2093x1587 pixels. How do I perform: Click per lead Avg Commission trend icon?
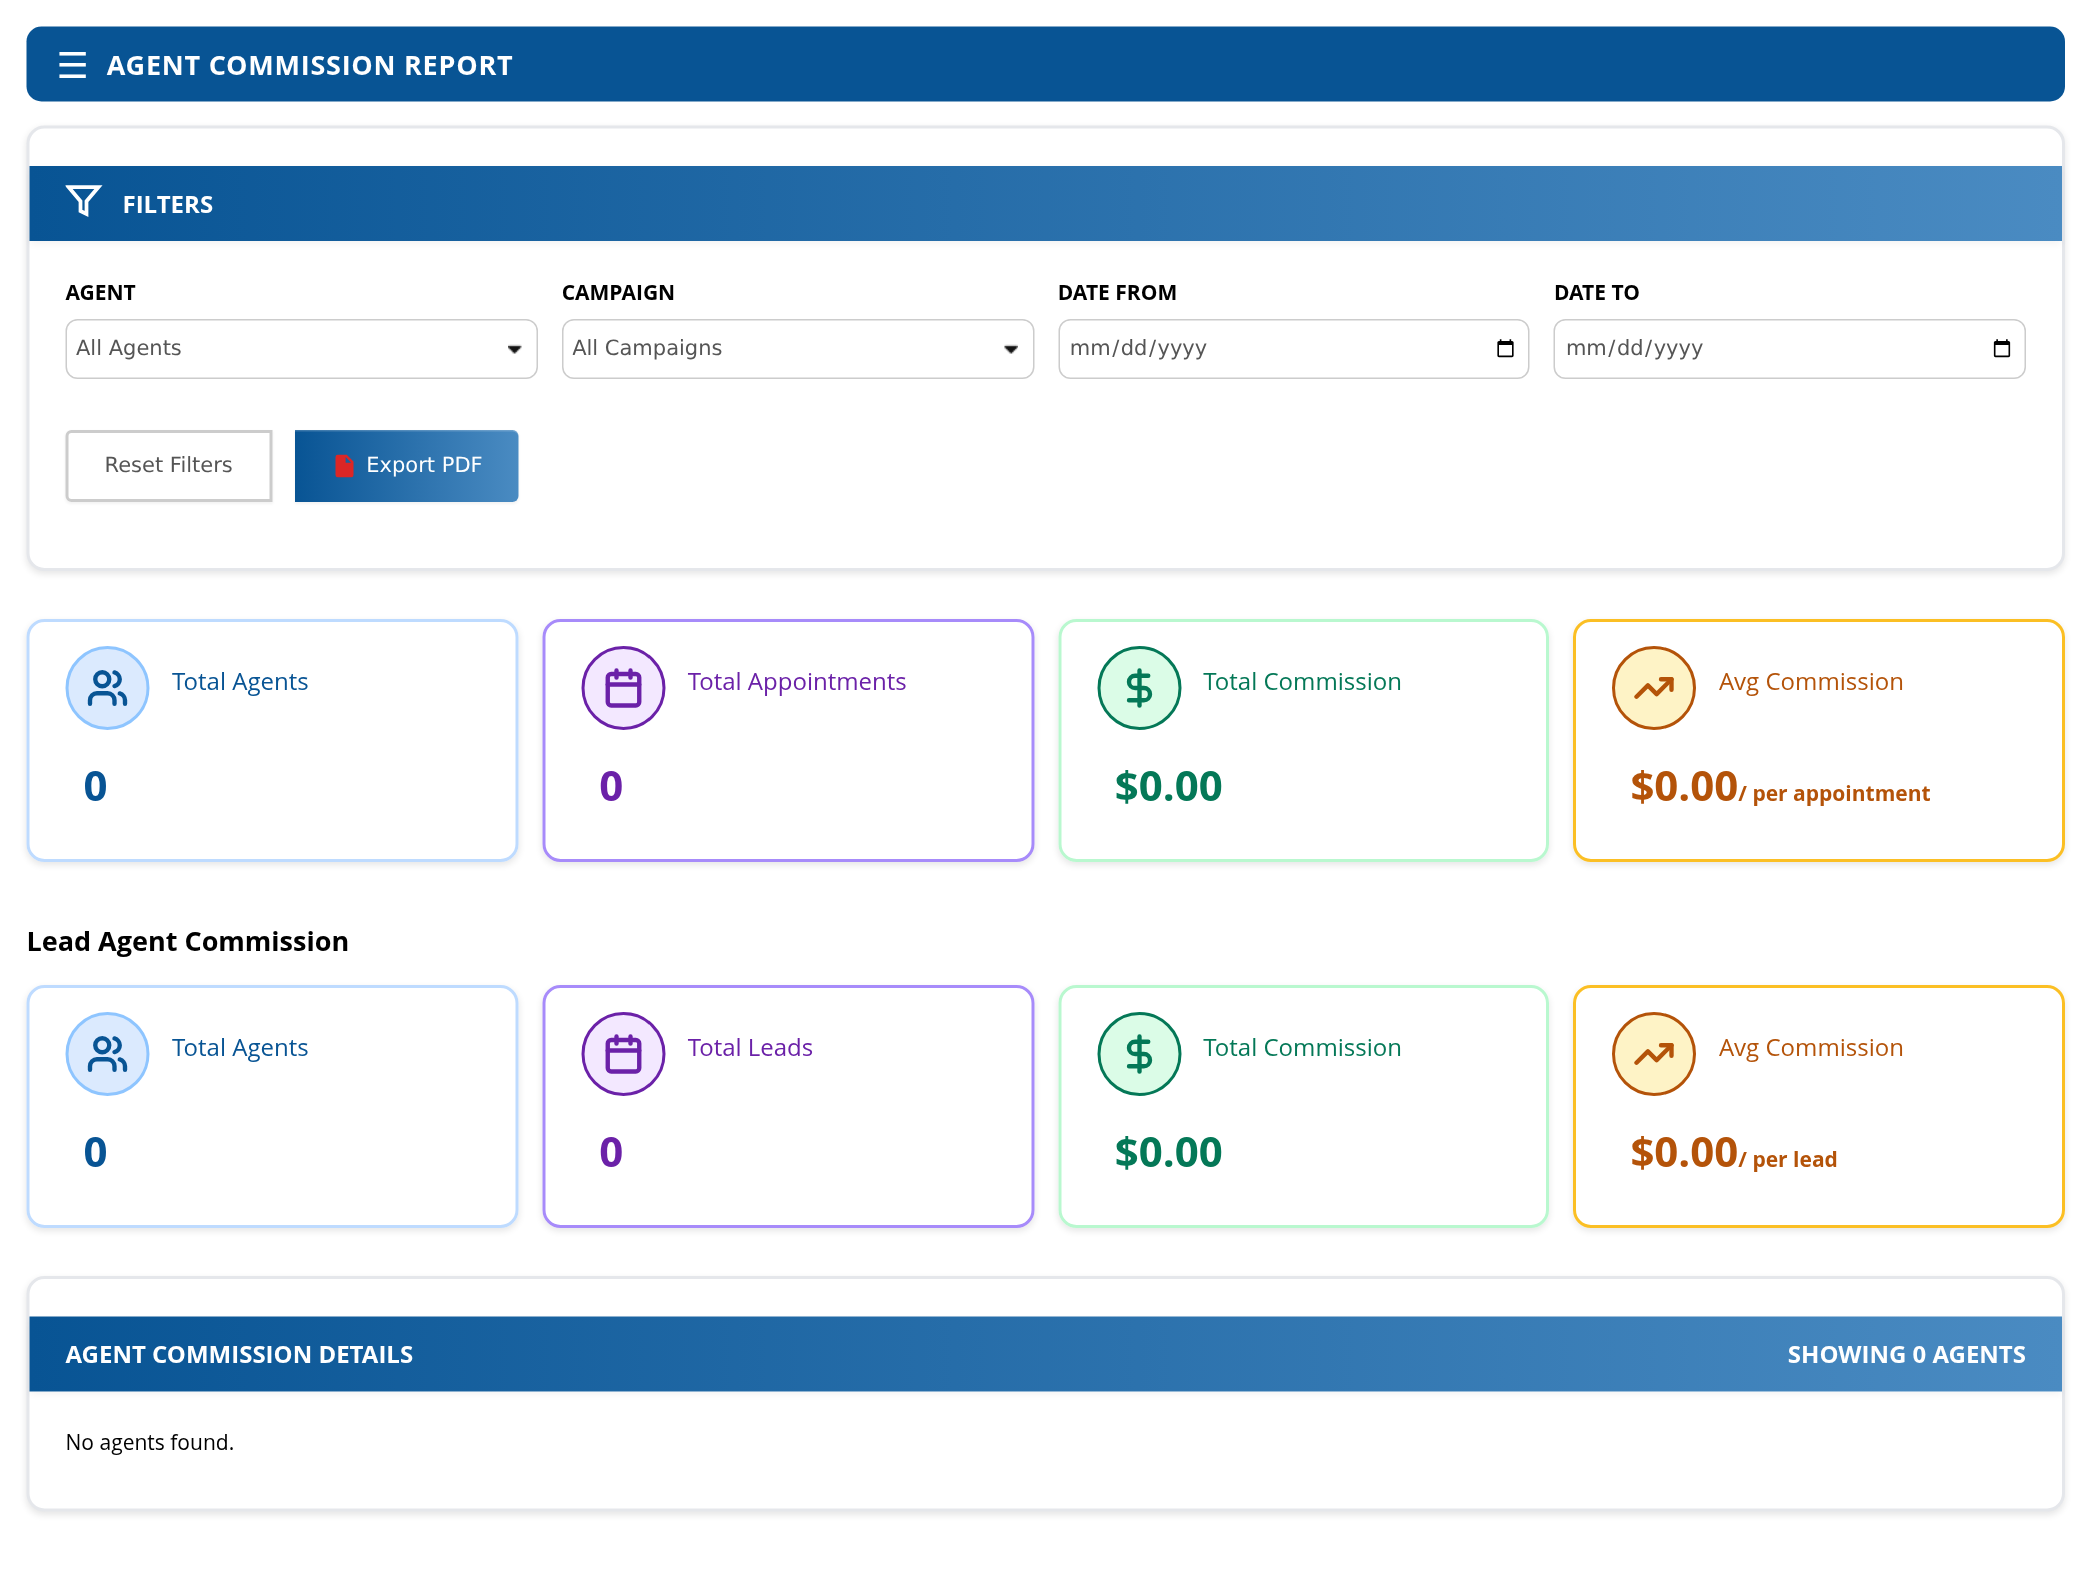[x=1654, y=1054]
